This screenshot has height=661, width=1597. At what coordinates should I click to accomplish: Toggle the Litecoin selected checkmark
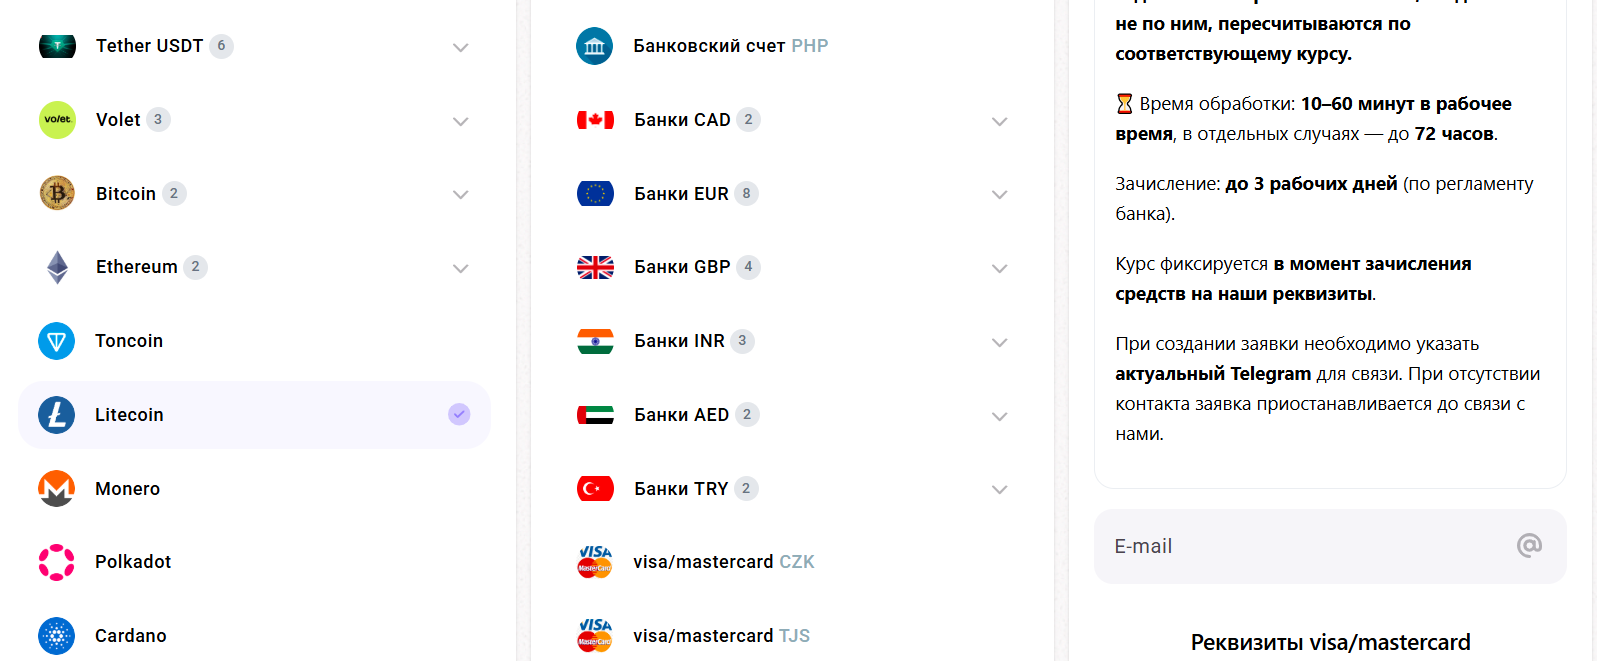(459, 414)
